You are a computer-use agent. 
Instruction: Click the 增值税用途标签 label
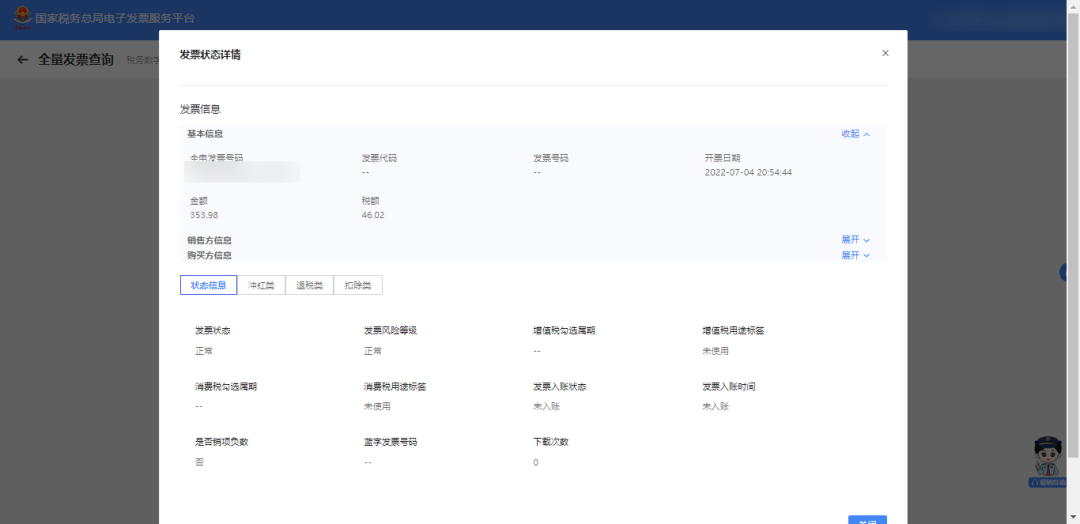[733, 331]
